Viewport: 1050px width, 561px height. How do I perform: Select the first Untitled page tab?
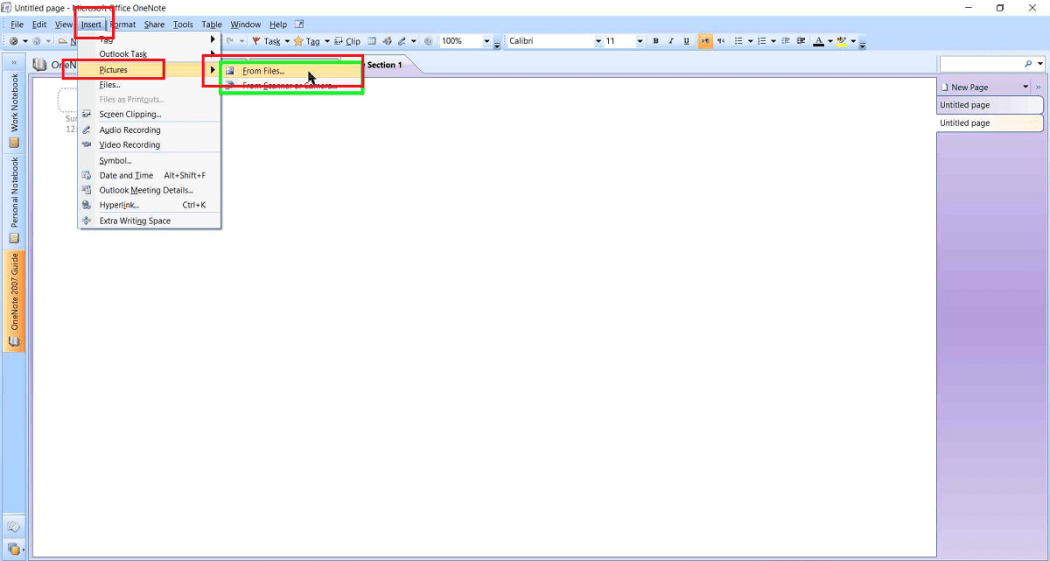[990, 105]
